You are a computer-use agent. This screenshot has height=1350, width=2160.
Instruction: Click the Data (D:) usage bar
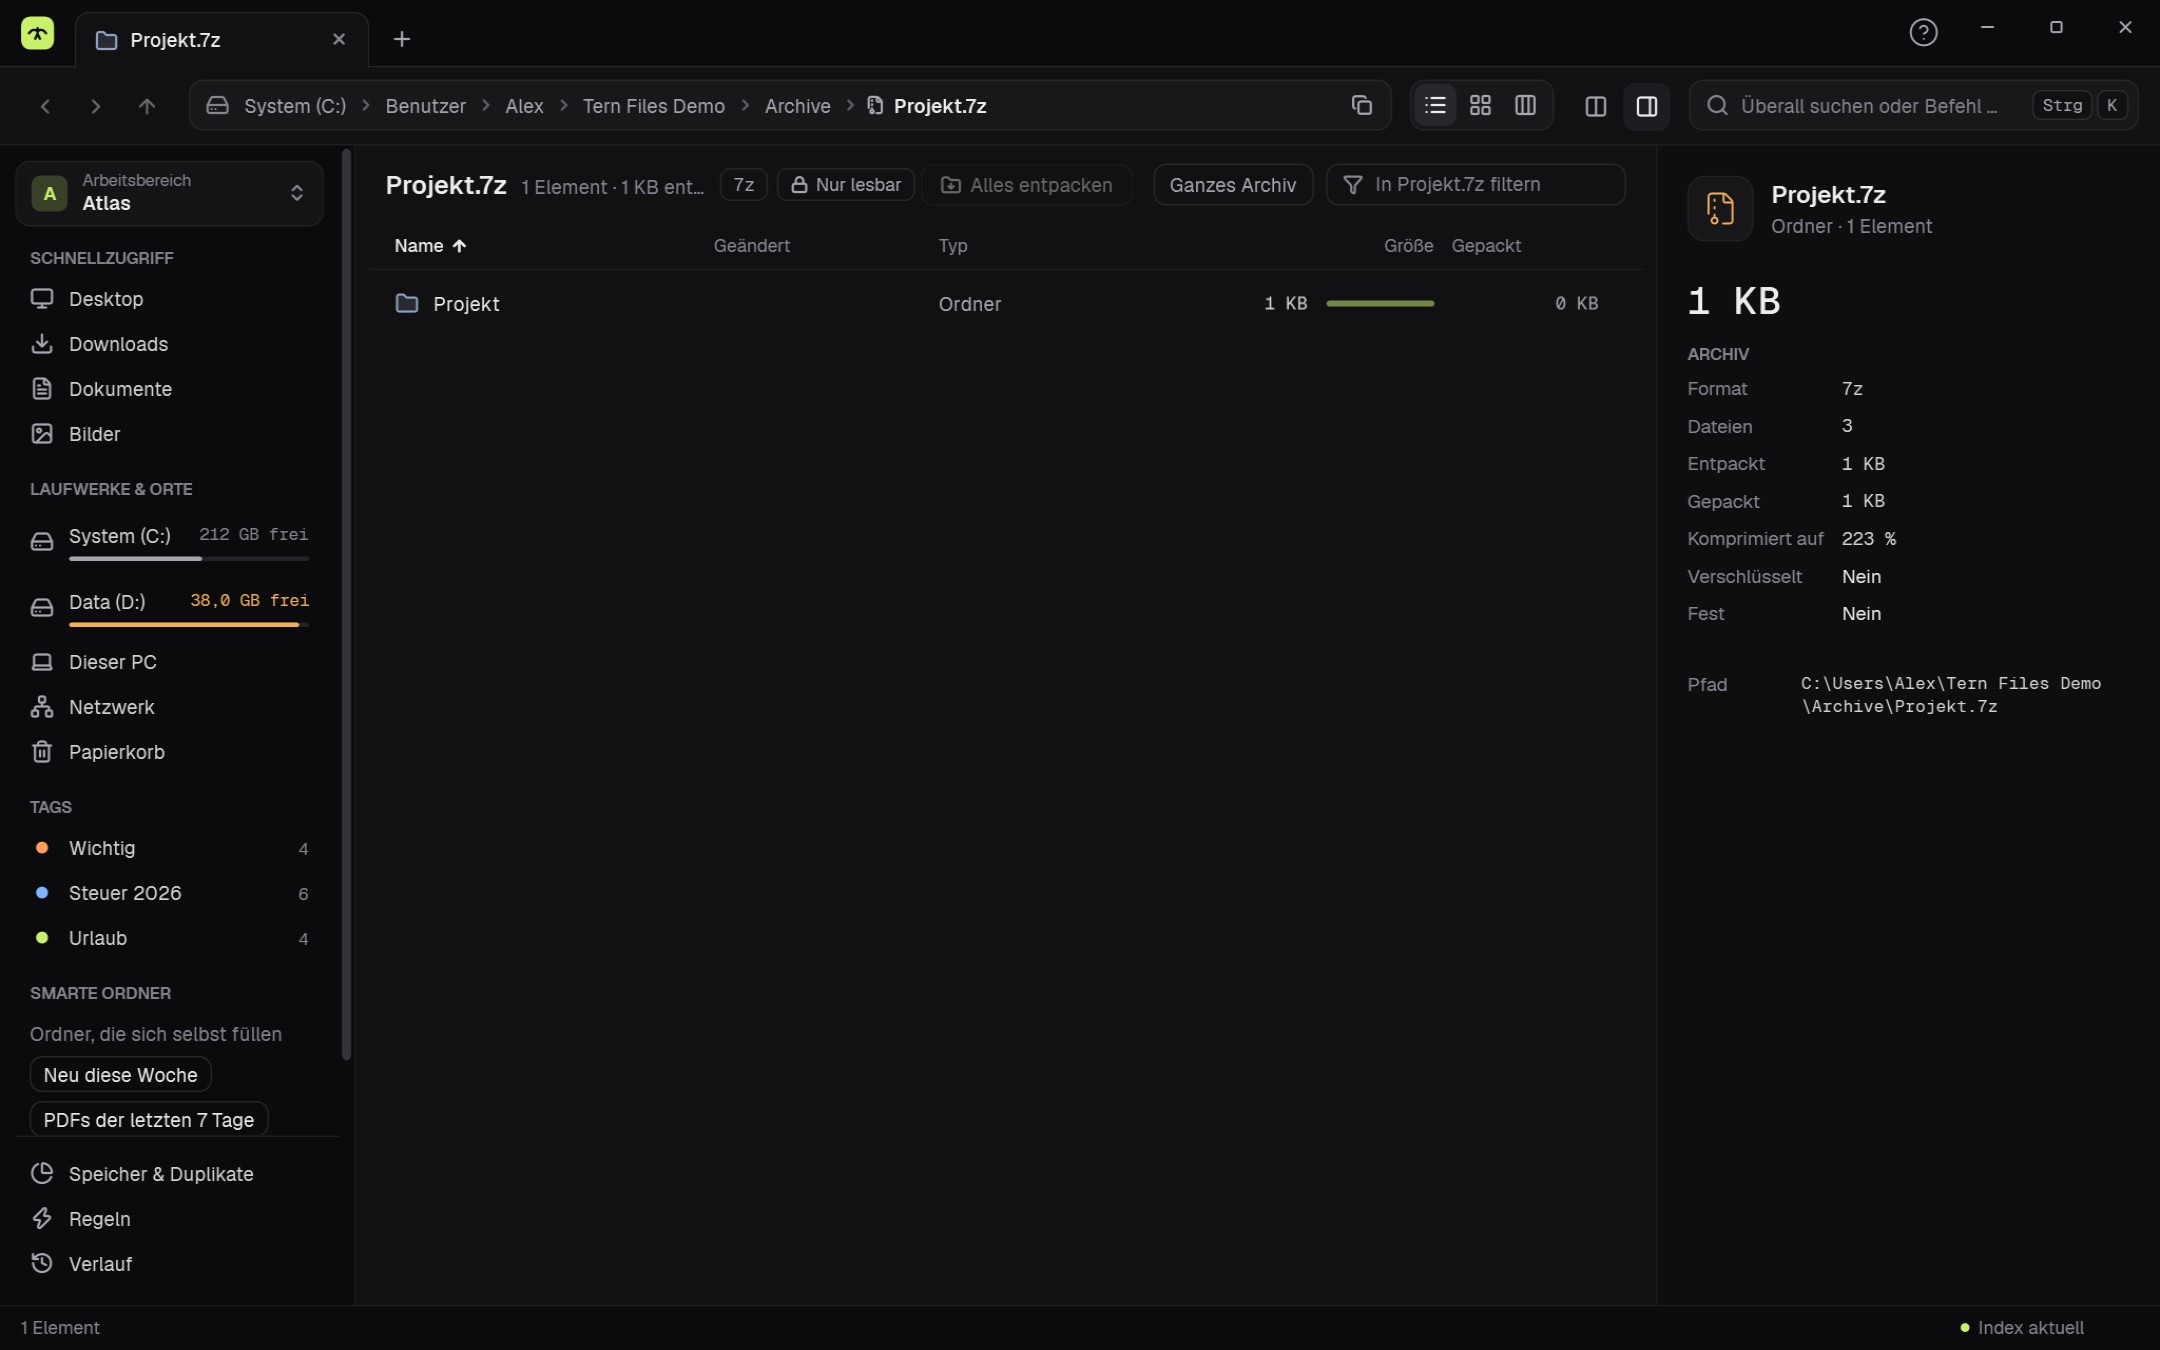point(188,625)
